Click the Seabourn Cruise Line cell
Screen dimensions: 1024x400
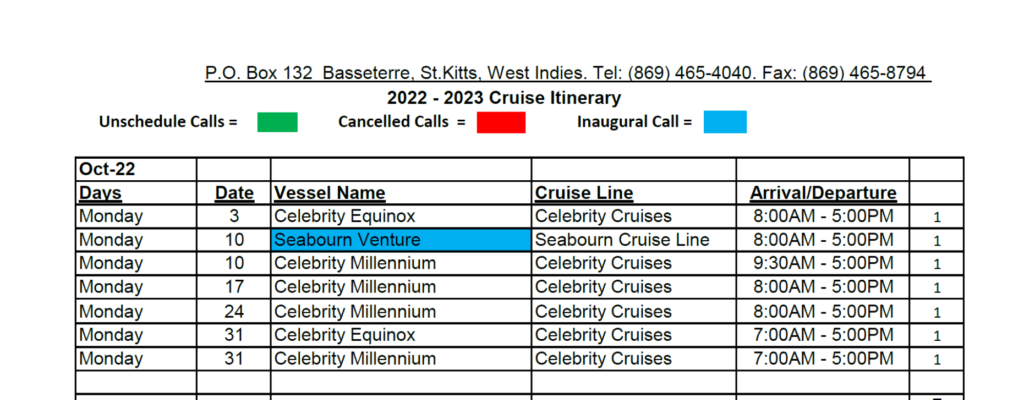coord(622,240)
